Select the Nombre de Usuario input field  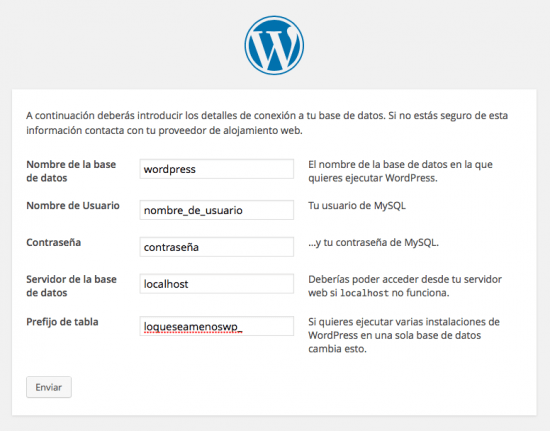(x=216, y=210)
